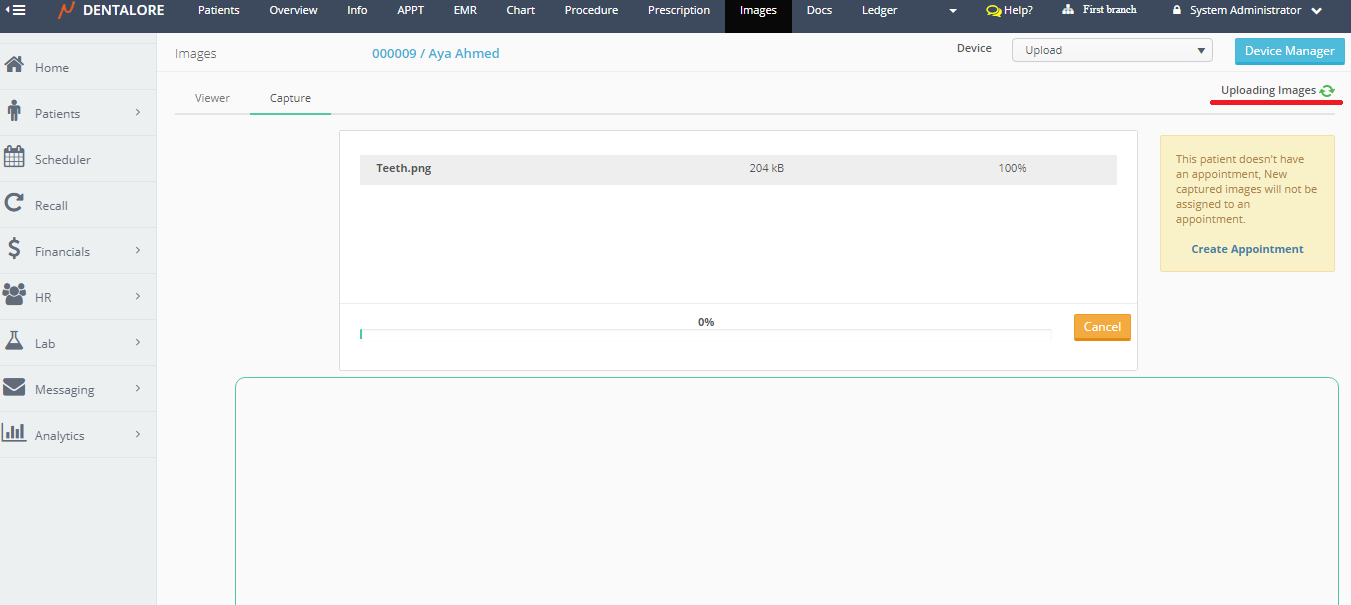1351x605 pixels.
Task: Open the Device dropdown set to Upload
Action: 1111,50
